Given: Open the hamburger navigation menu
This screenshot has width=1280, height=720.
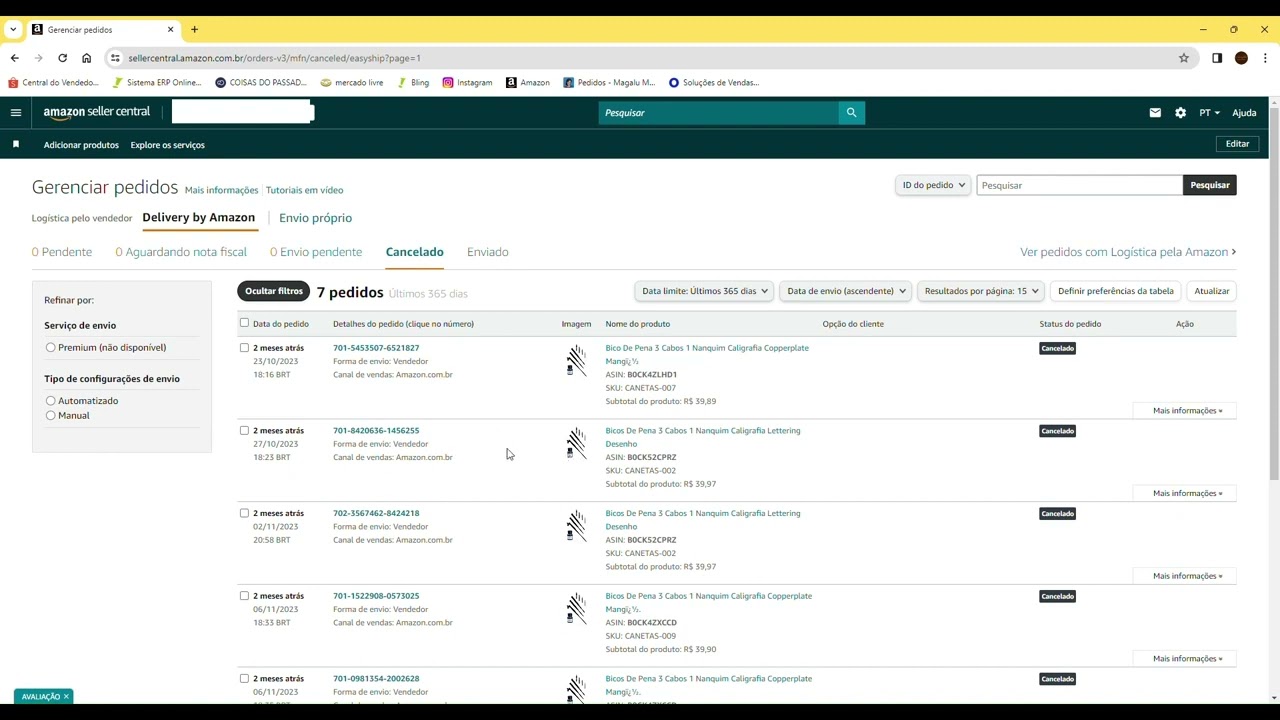Looking at the screenshot, I should coord(16,113).
